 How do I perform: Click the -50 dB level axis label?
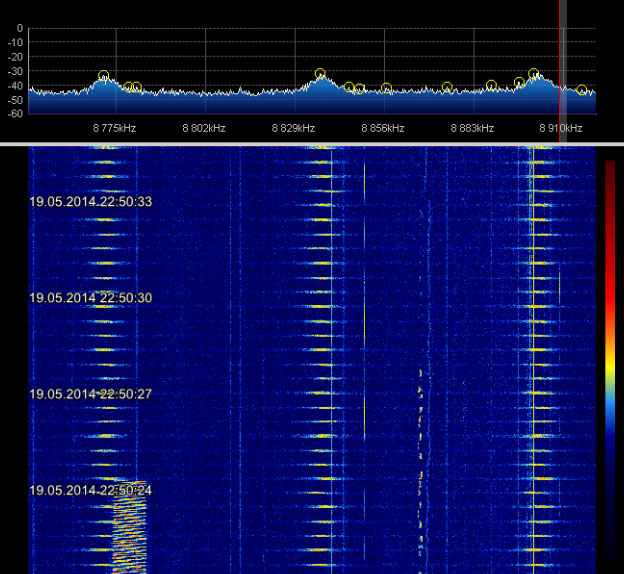tap(16, 100)
